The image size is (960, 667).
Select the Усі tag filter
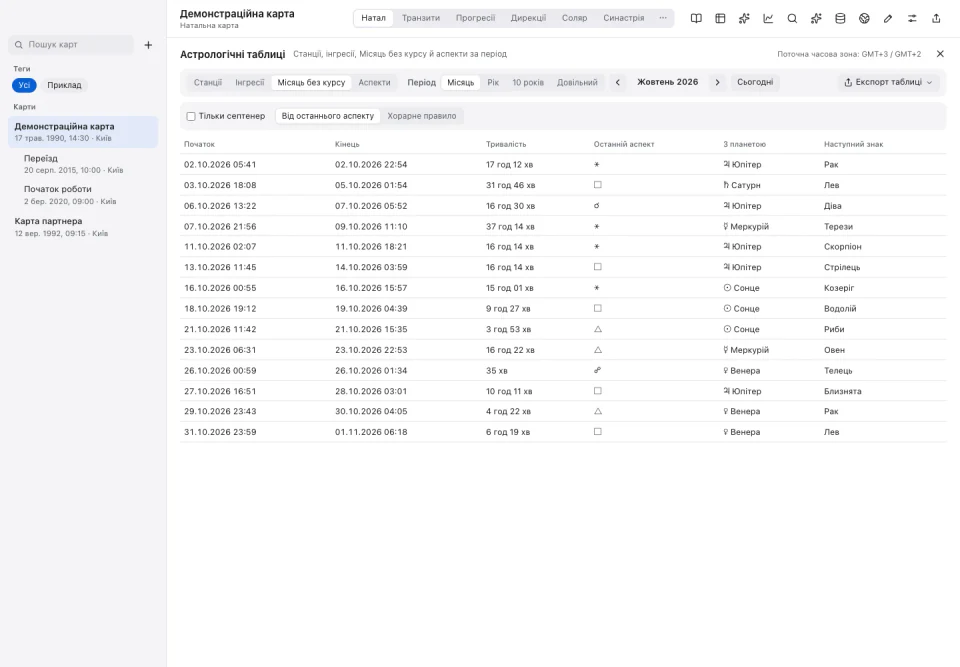24,85
